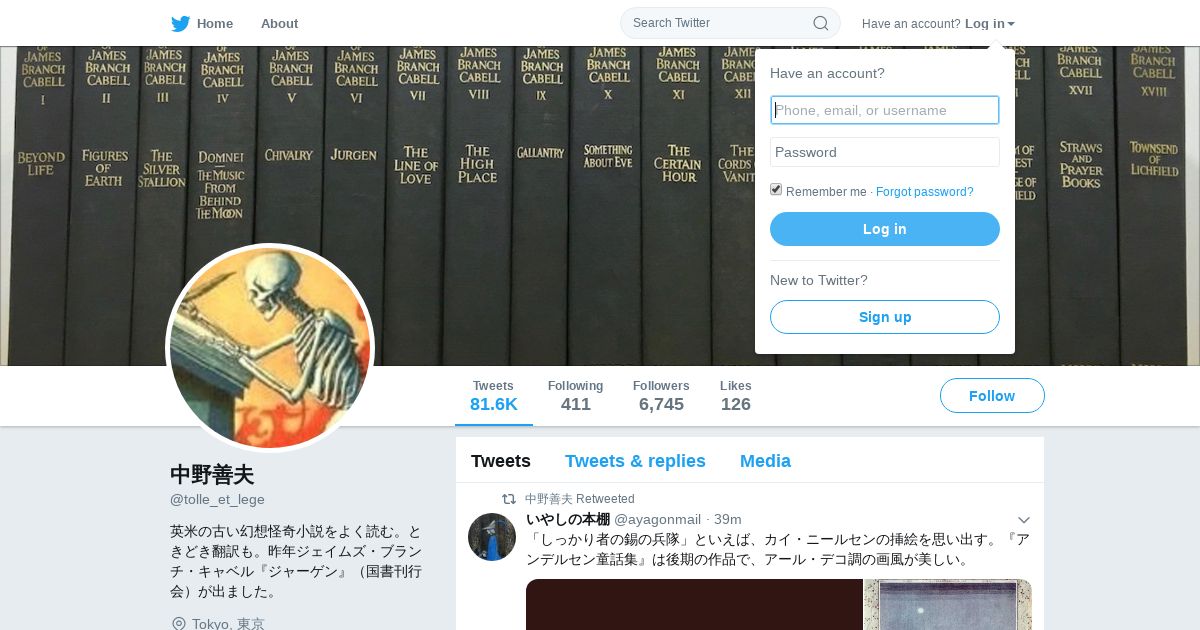This screenshot has height=630, width=1200.
Task: Click the search magnifier icon
Action: click(820, 23)
